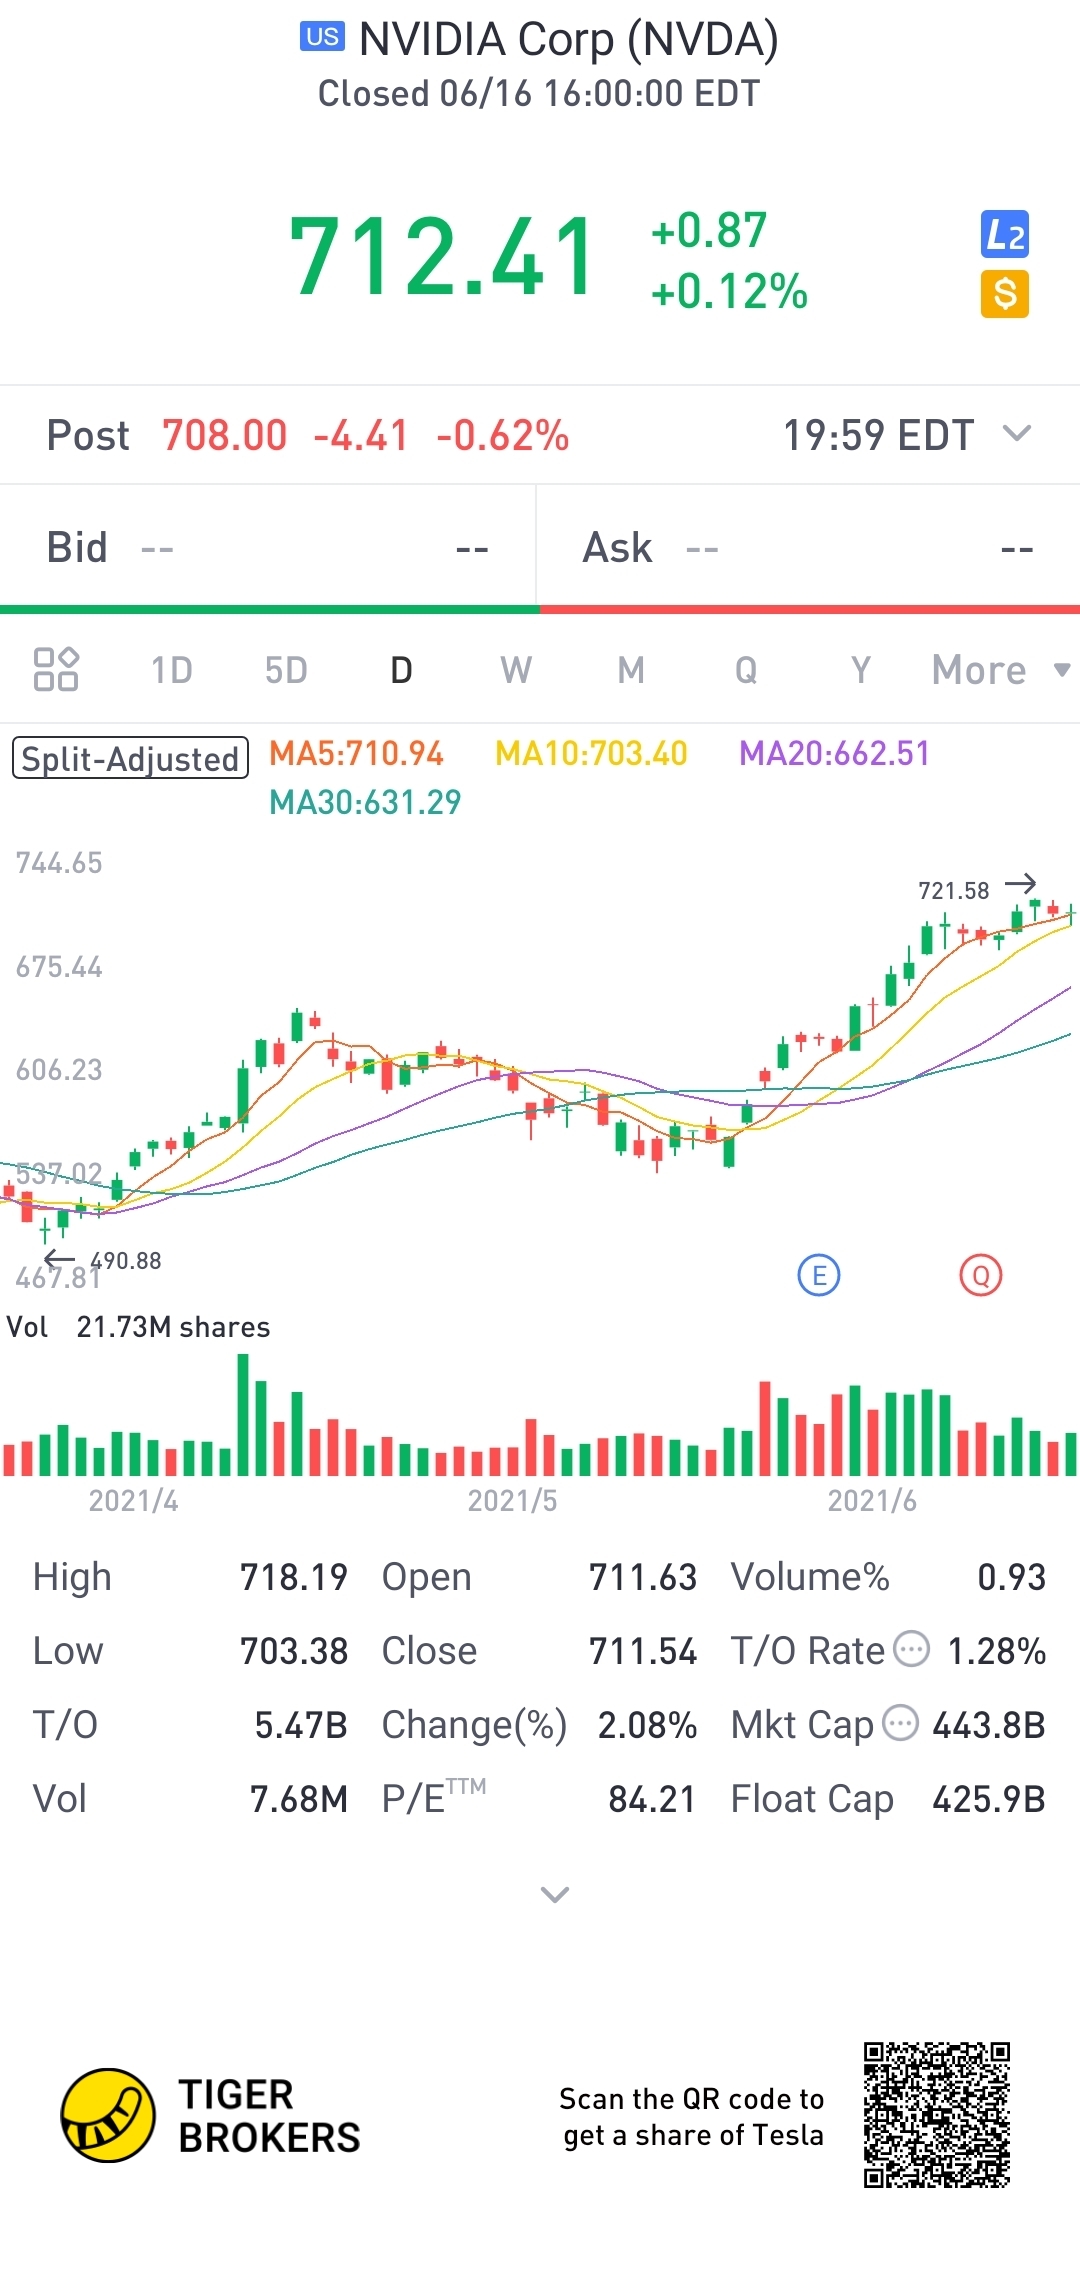Screen dimensions: 1080x2288
Task: Tap the QR code image
Action: point(937,2115)
